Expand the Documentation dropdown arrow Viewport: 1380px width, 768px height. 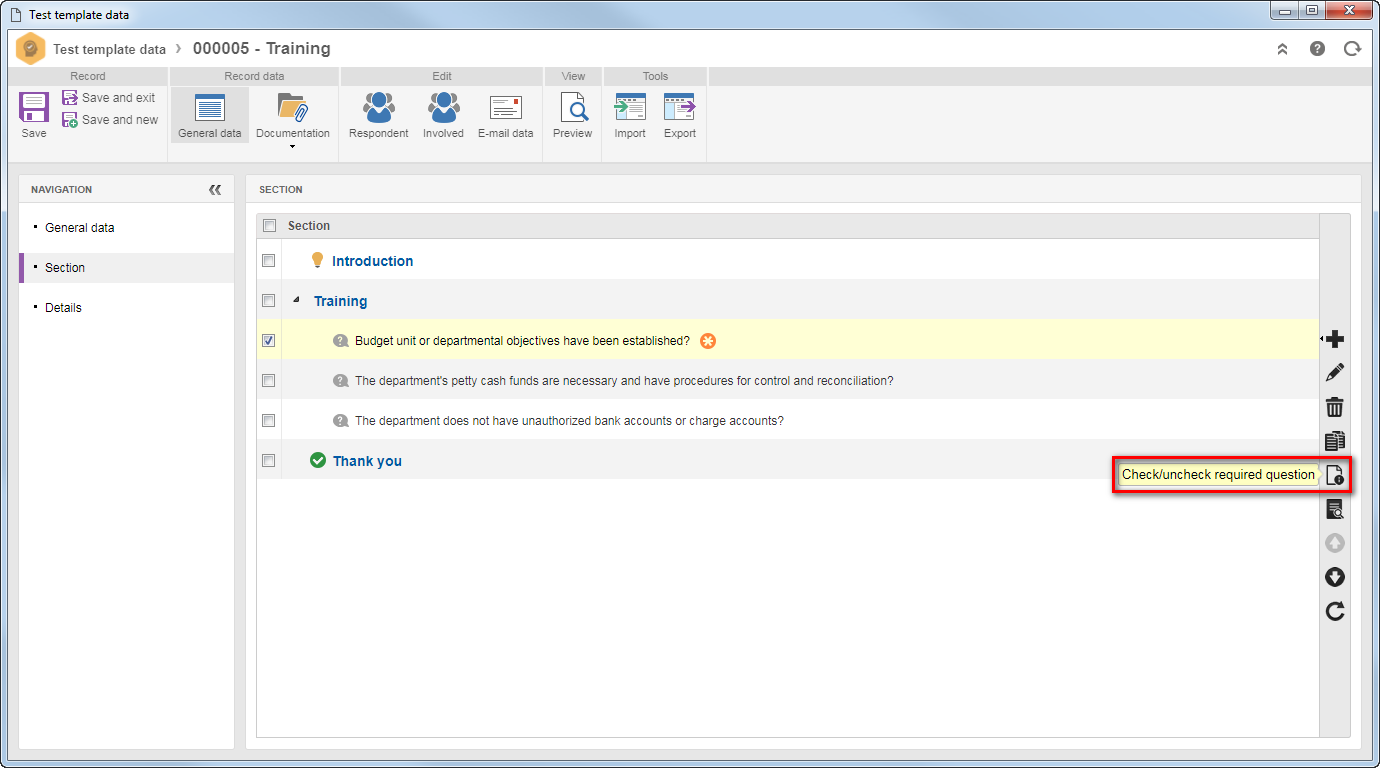point(293,147)
